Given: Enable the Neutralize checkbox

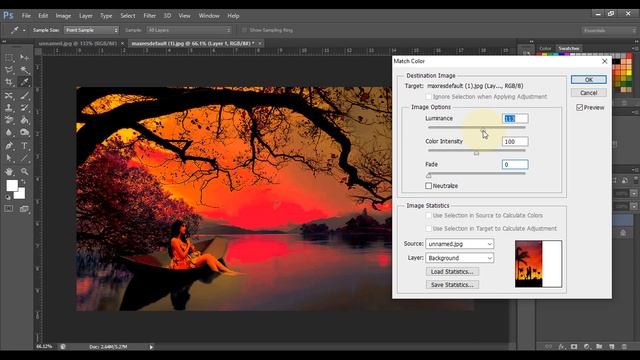Looking at the screenshot, I should click(x=429, y=186).
